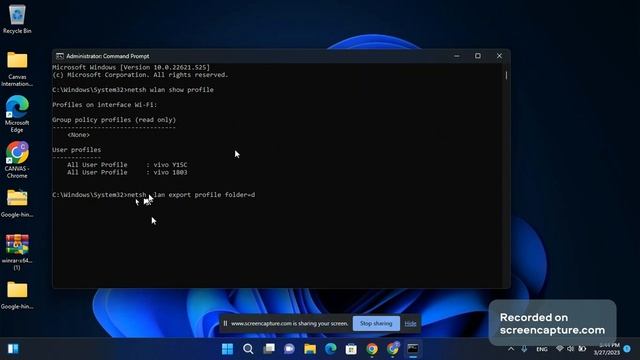Open the CANVAS - Chrome shortcut

17,160
